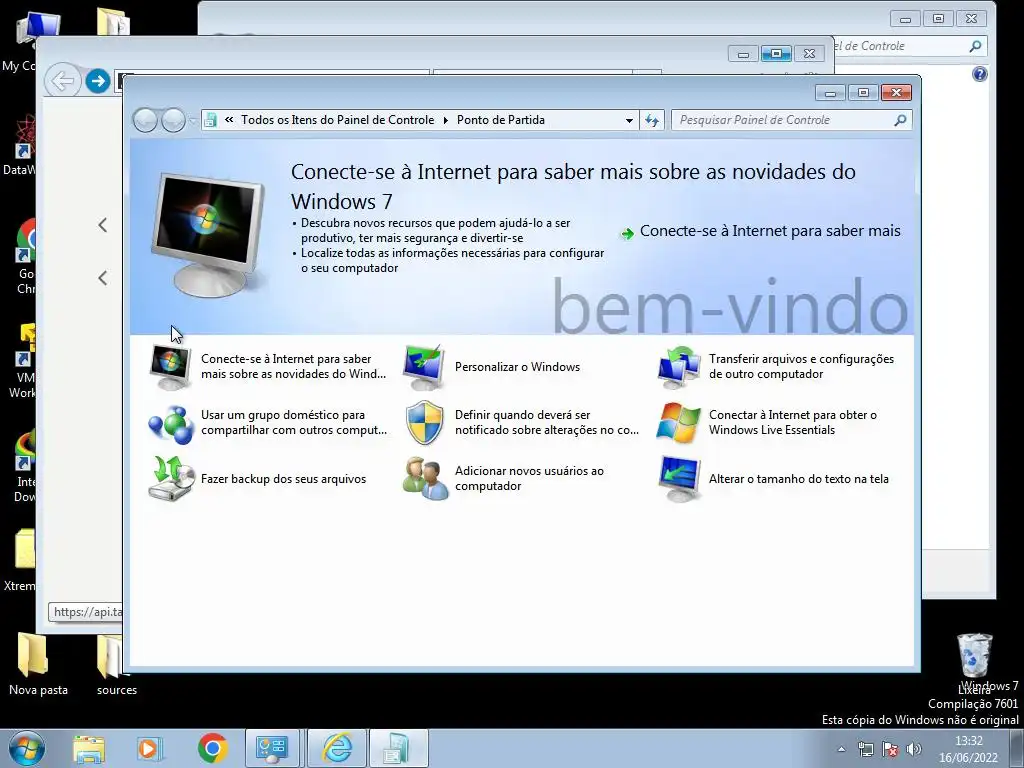Click Usar um grupo doméstico para compartilhar text

pyautogui.click(x=294, y=423)
